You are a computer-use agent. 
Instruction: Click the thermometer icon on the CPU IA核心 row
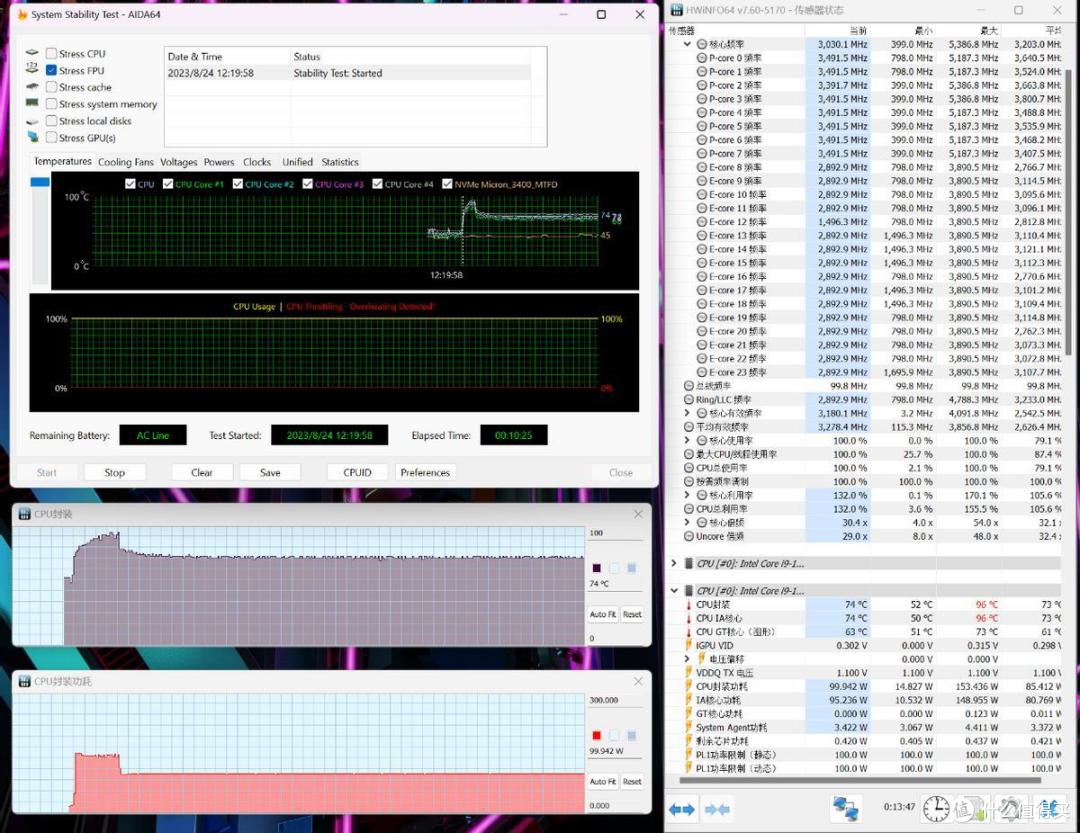[x=689, y=618]
